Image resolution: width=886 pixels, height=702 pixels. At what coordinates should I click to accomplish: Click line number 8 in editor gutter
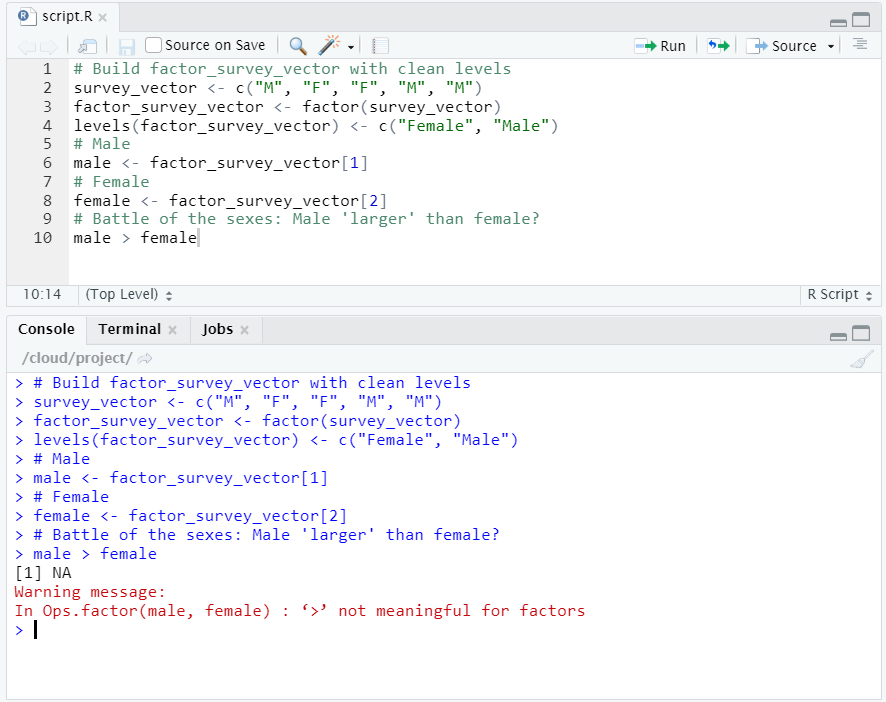point(47,201)
